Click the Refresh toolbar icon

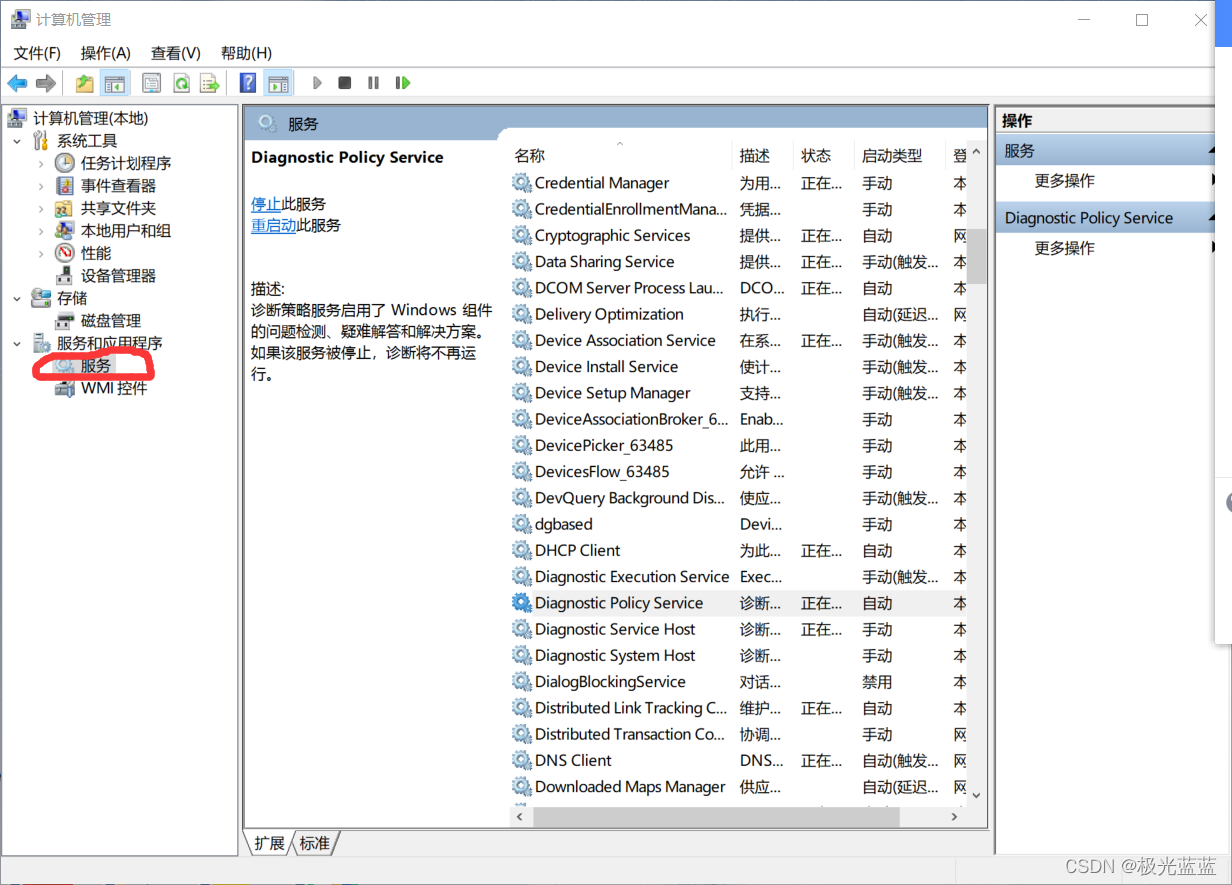(181, 83)
